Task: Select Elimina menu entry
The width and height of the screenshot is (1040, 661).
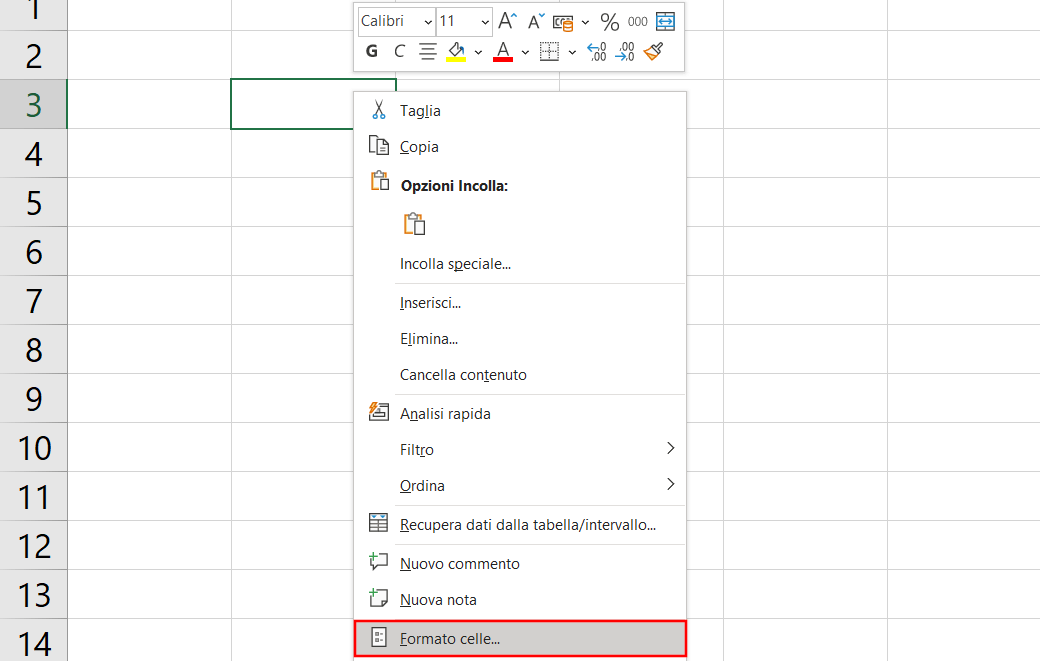Action: 520,339
